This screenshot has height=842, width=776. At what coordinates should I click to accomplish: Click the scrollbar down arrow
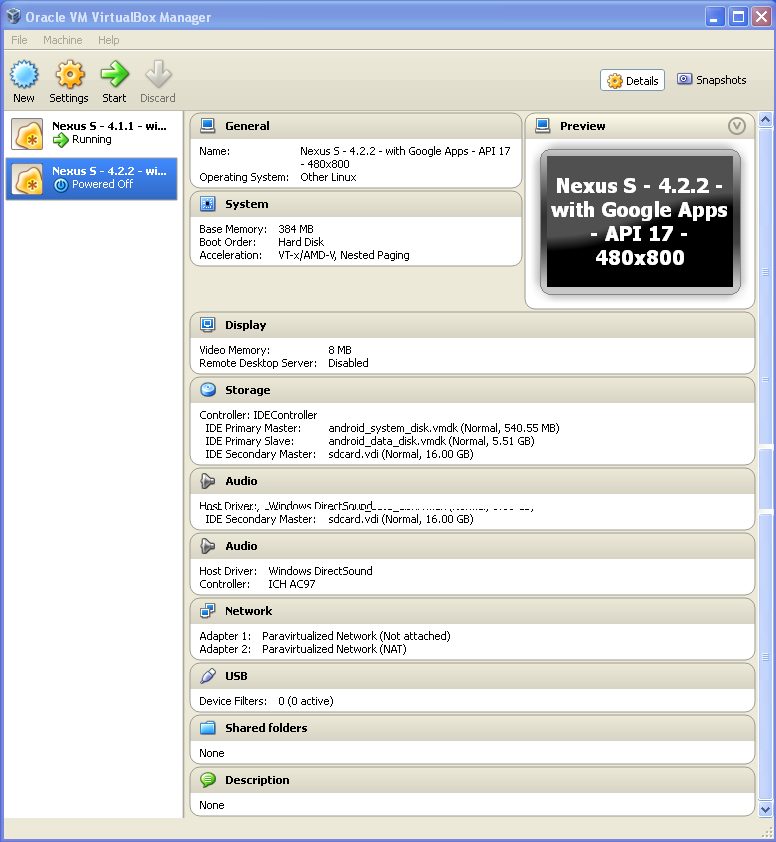click(766, 809)
